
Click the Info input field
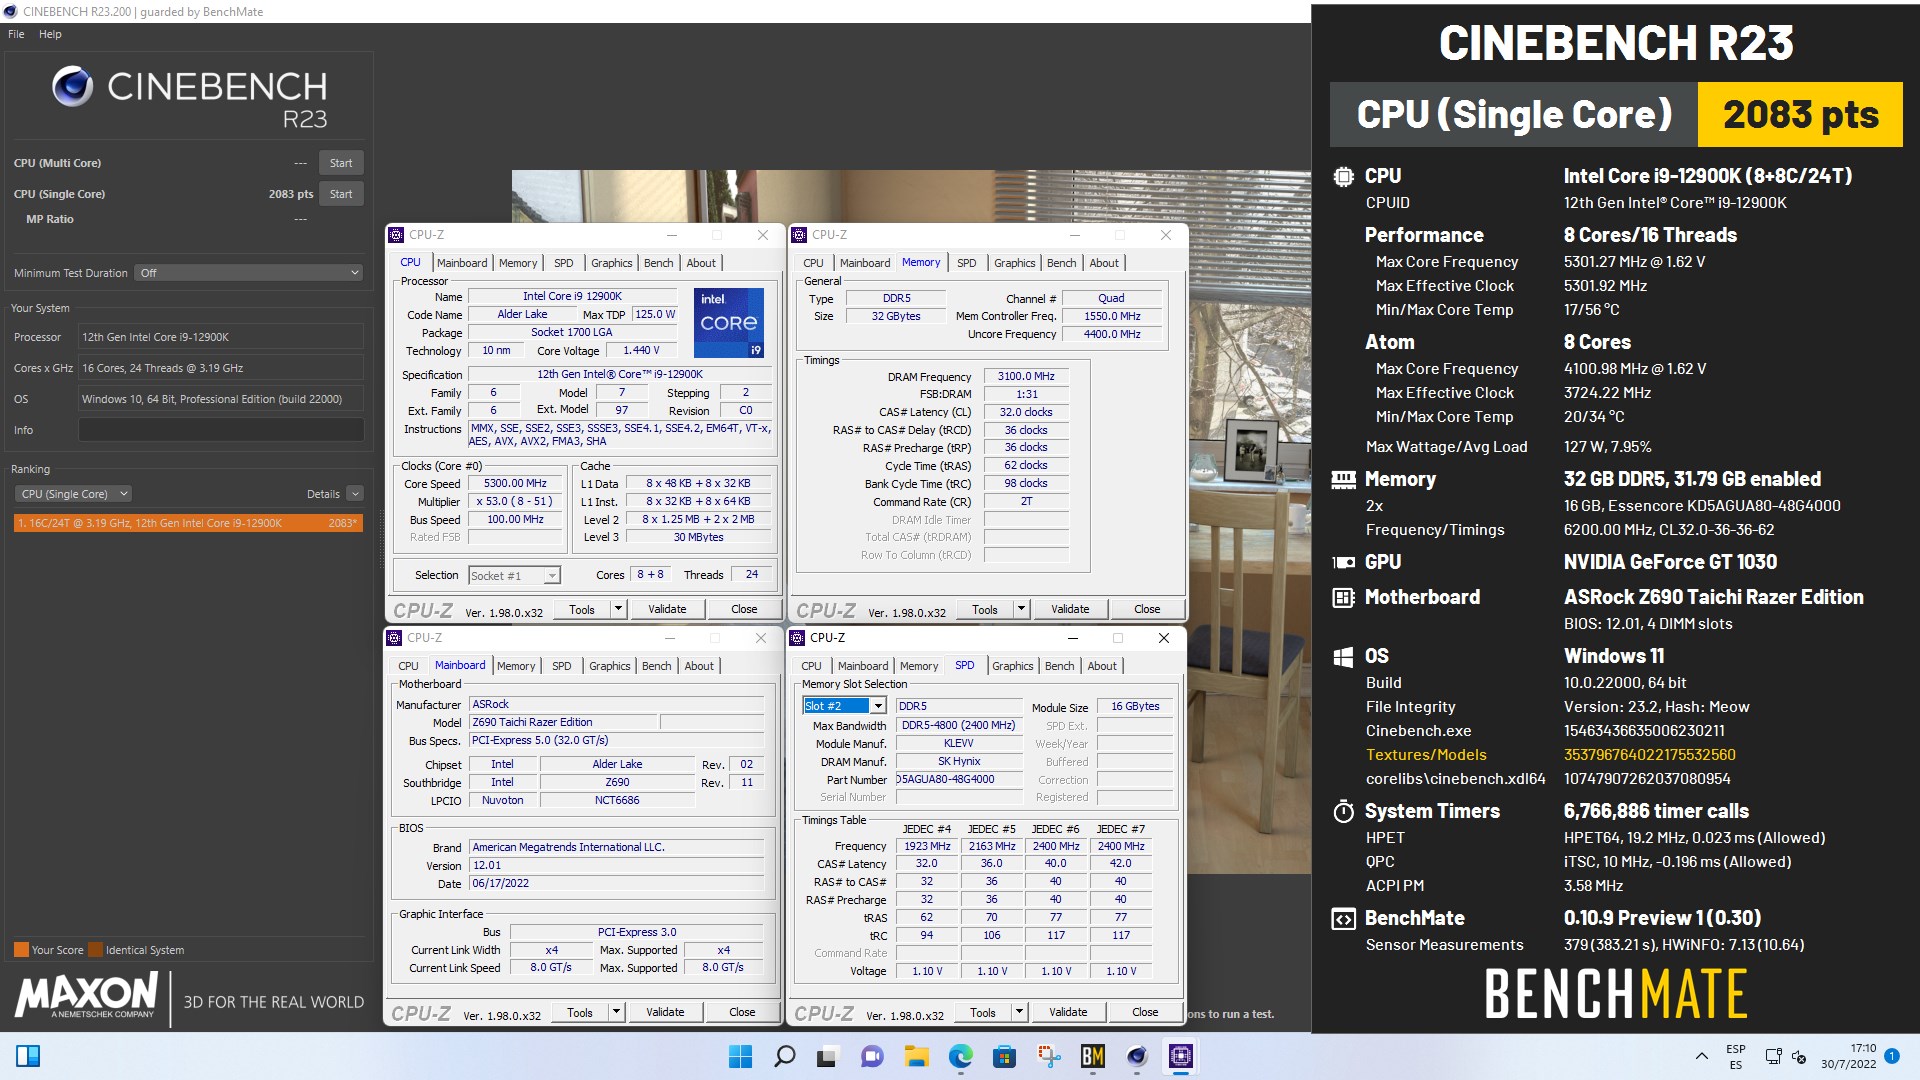click(x=221, y=430)
